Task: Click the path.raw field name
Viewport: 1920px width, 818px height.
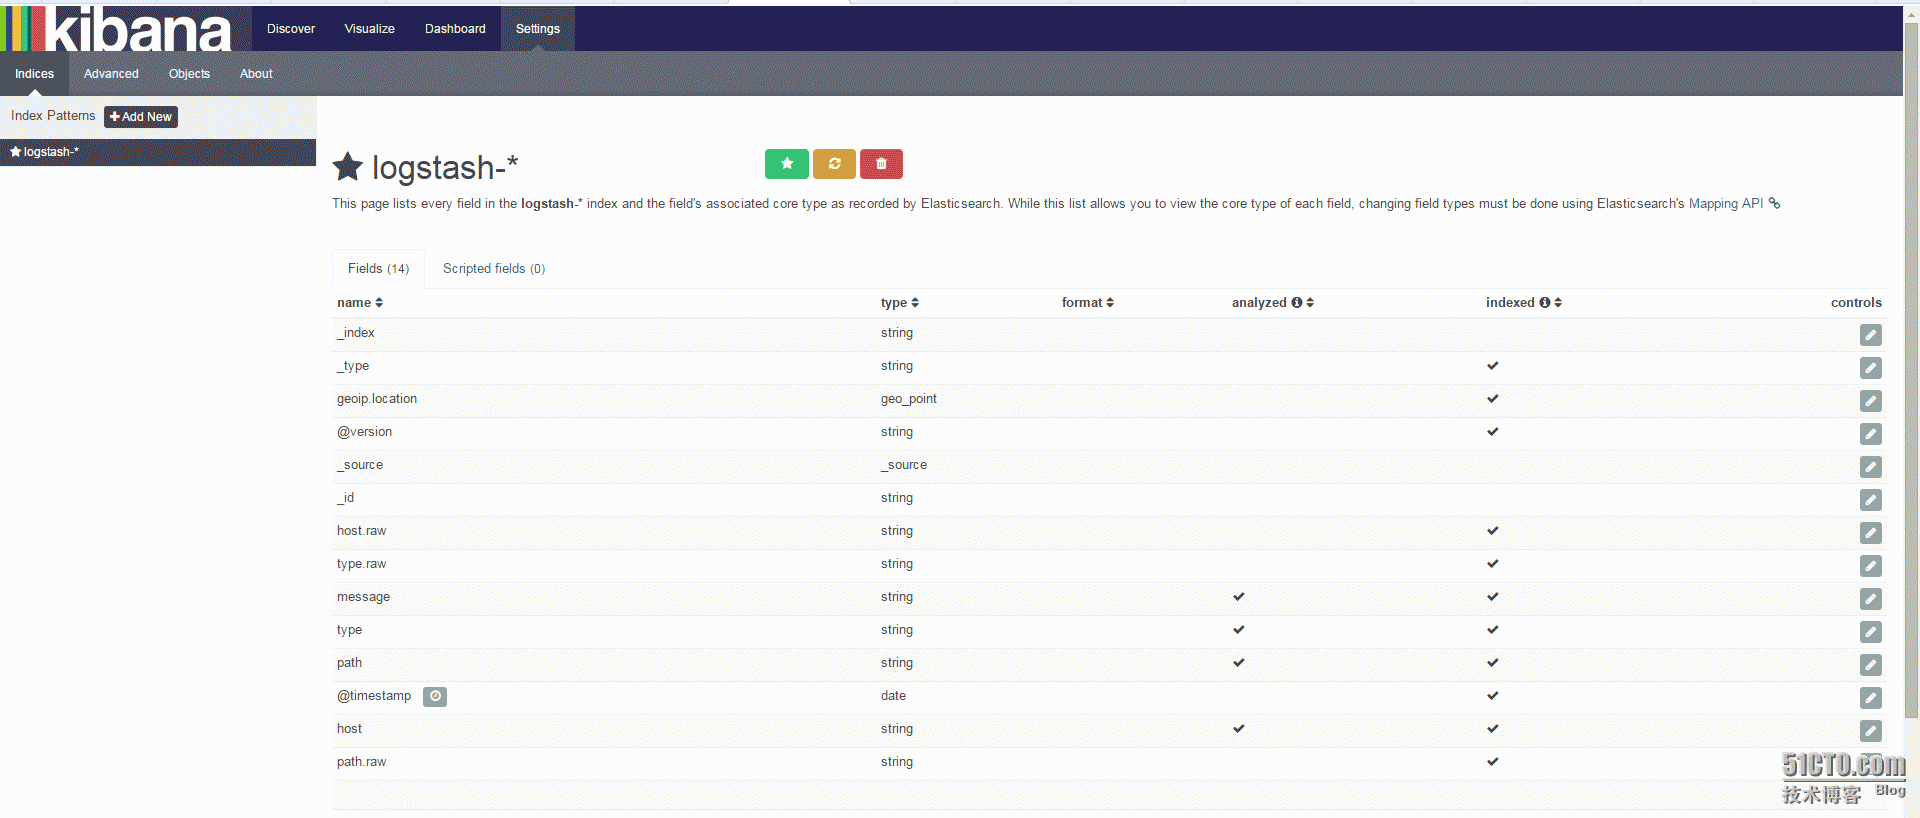Action: coord(361,762)
